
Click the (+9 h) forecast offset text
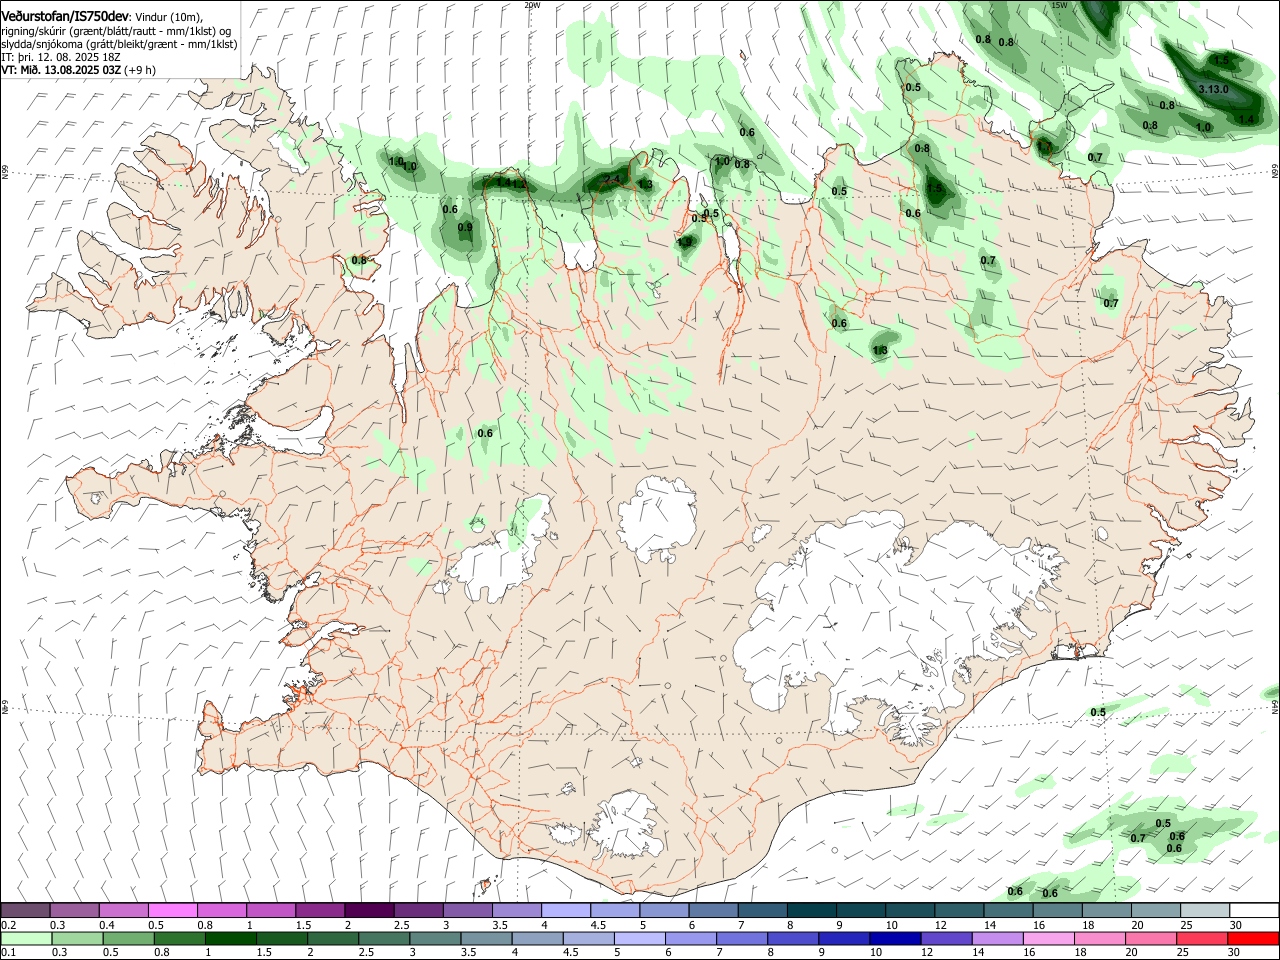(x=141, y=70)
